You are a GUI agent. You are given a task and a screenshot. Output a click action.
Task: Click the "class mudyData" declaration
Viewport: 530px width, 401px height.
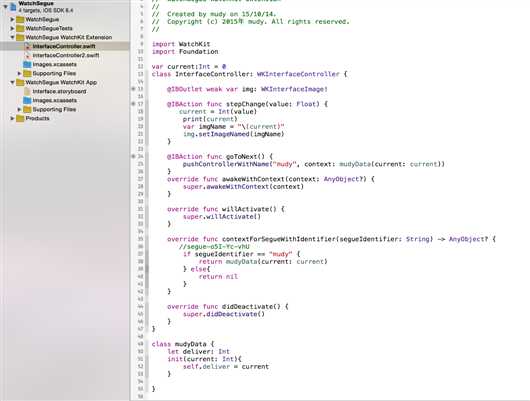tap(183, 344)
